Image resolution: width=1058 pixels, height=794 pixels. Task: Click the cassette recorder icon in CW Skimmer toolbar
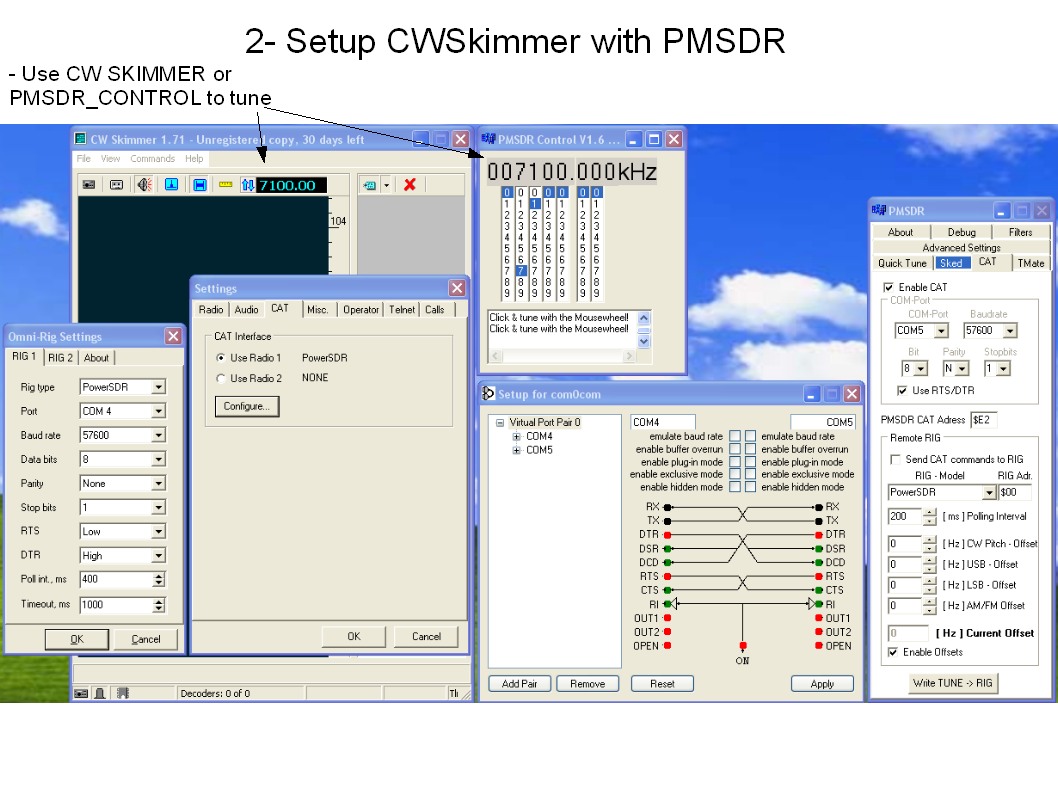[116, 184]
